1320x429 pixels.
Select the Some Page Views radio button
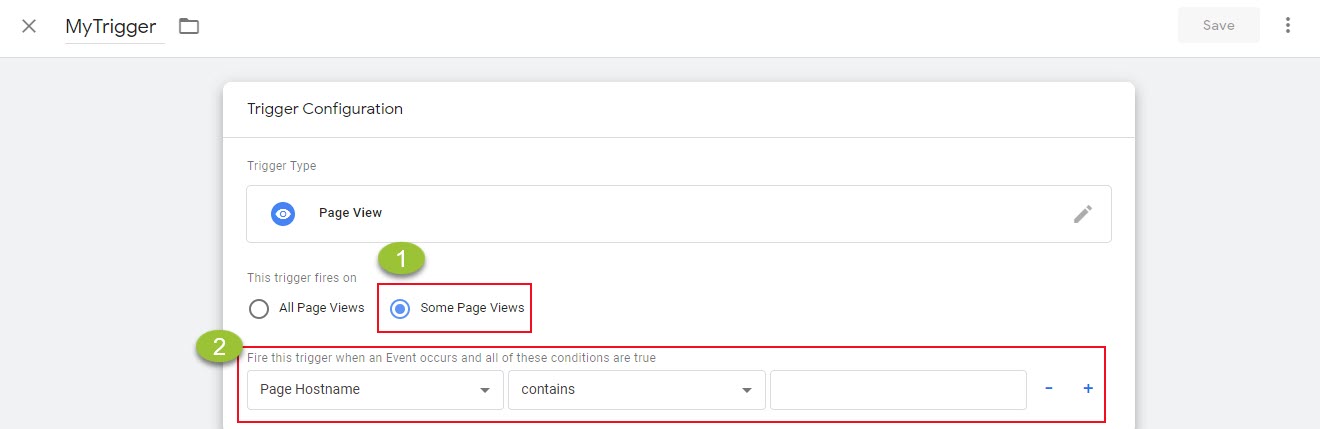click(401, 308)
